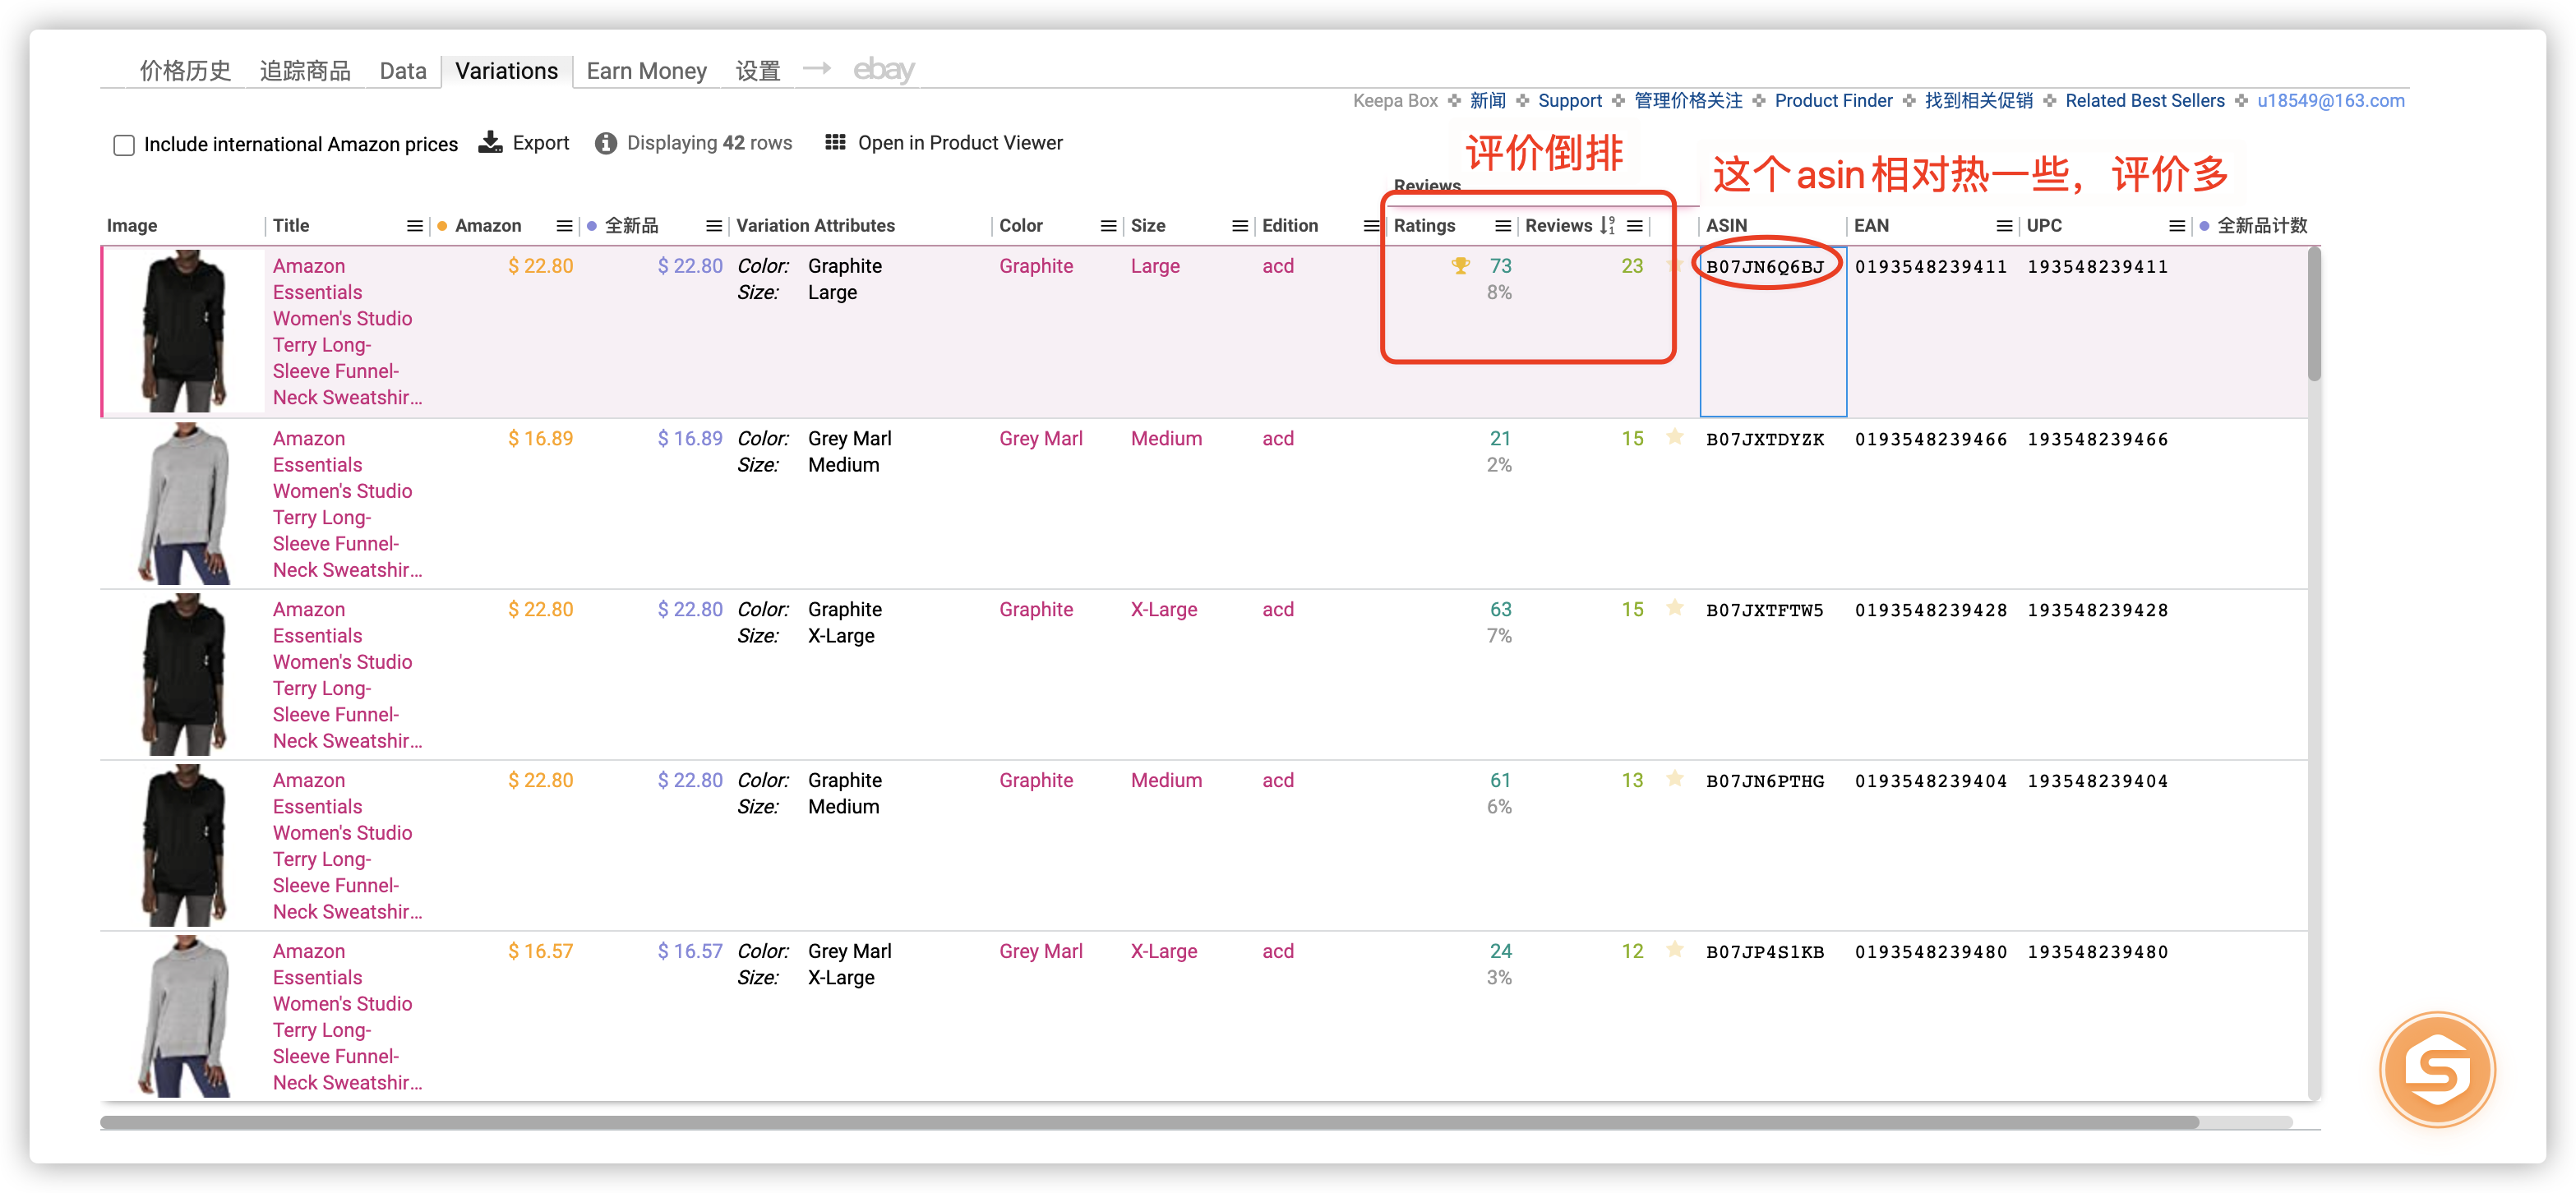The width and height of the screenshot is (2576, 1193).
Task: Open product title in the Graphite Medium row
Action: click(x=347, y=846)
